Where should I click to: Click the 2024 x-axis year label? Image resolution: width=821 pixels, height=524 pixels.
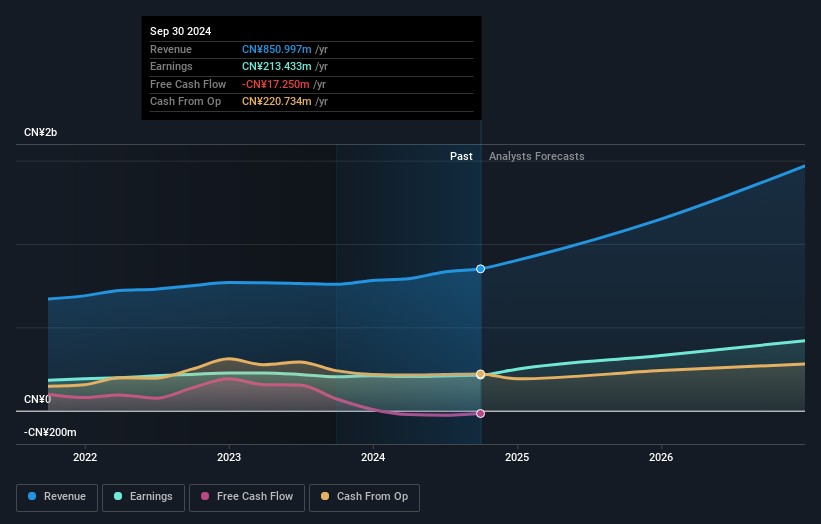coord(373,458)
